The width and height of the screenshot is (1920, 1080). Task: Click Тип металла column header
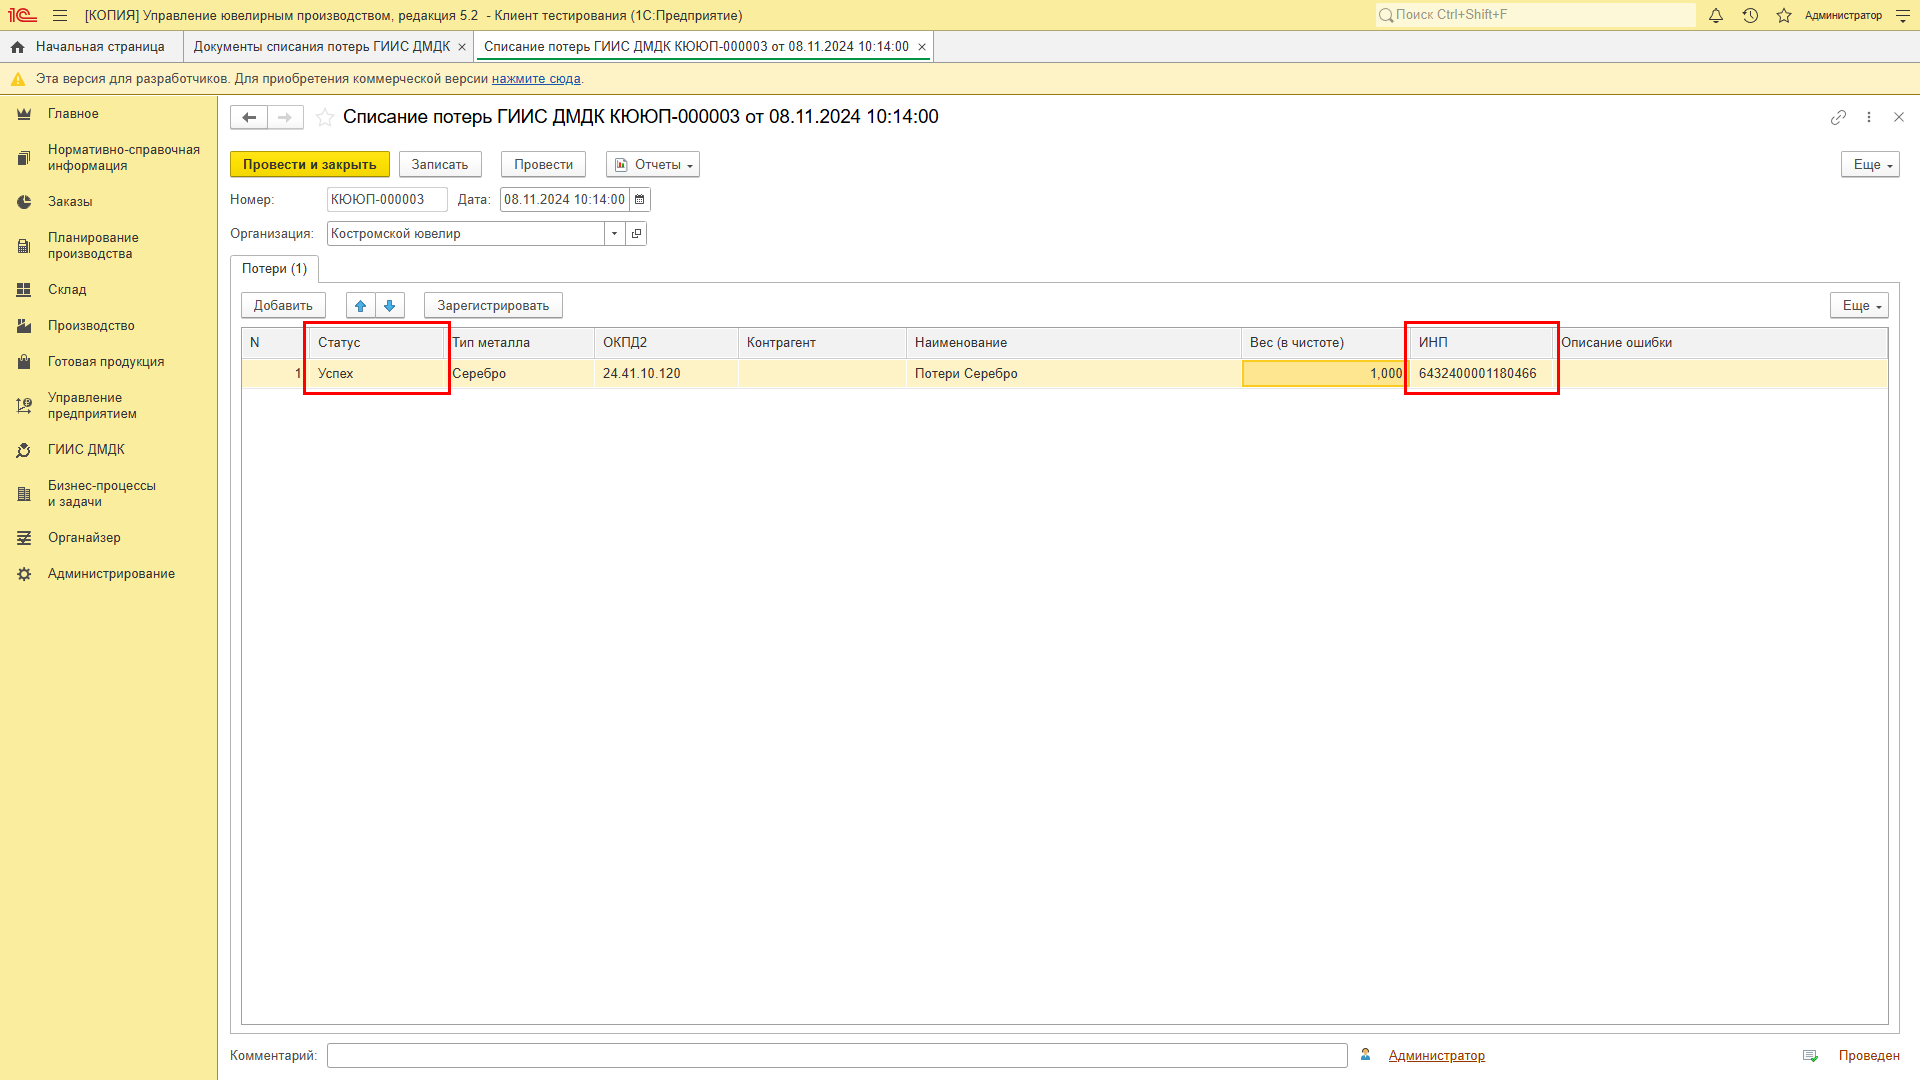click(x=519, y=343)
